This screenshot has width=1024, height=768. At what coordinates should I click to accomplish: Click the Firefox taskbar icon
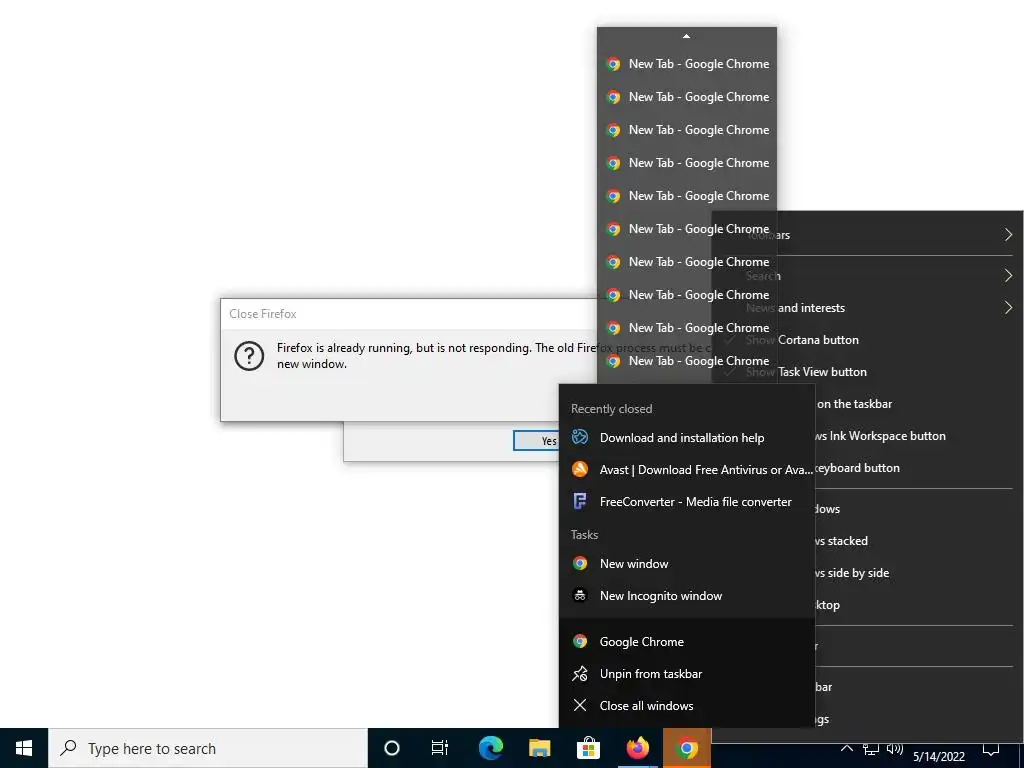(637, 748)
